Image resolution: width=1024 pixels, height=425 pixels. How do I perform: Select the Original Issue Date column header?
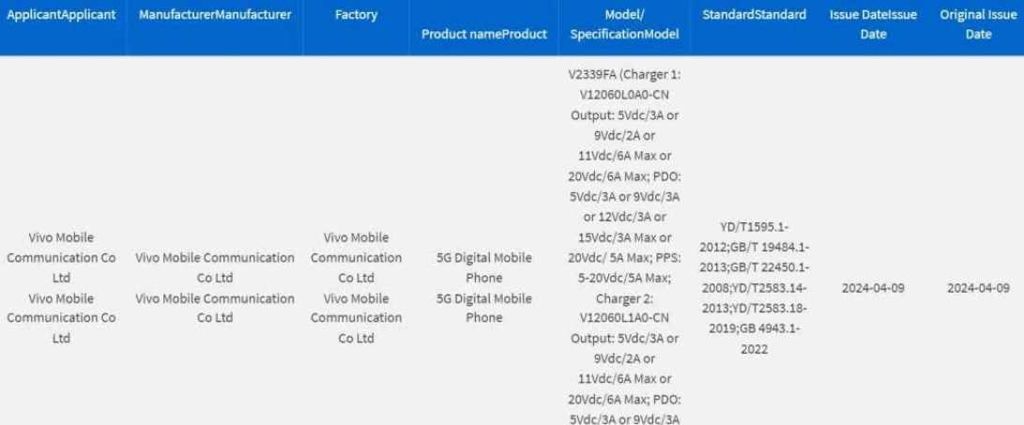point(979,24)
